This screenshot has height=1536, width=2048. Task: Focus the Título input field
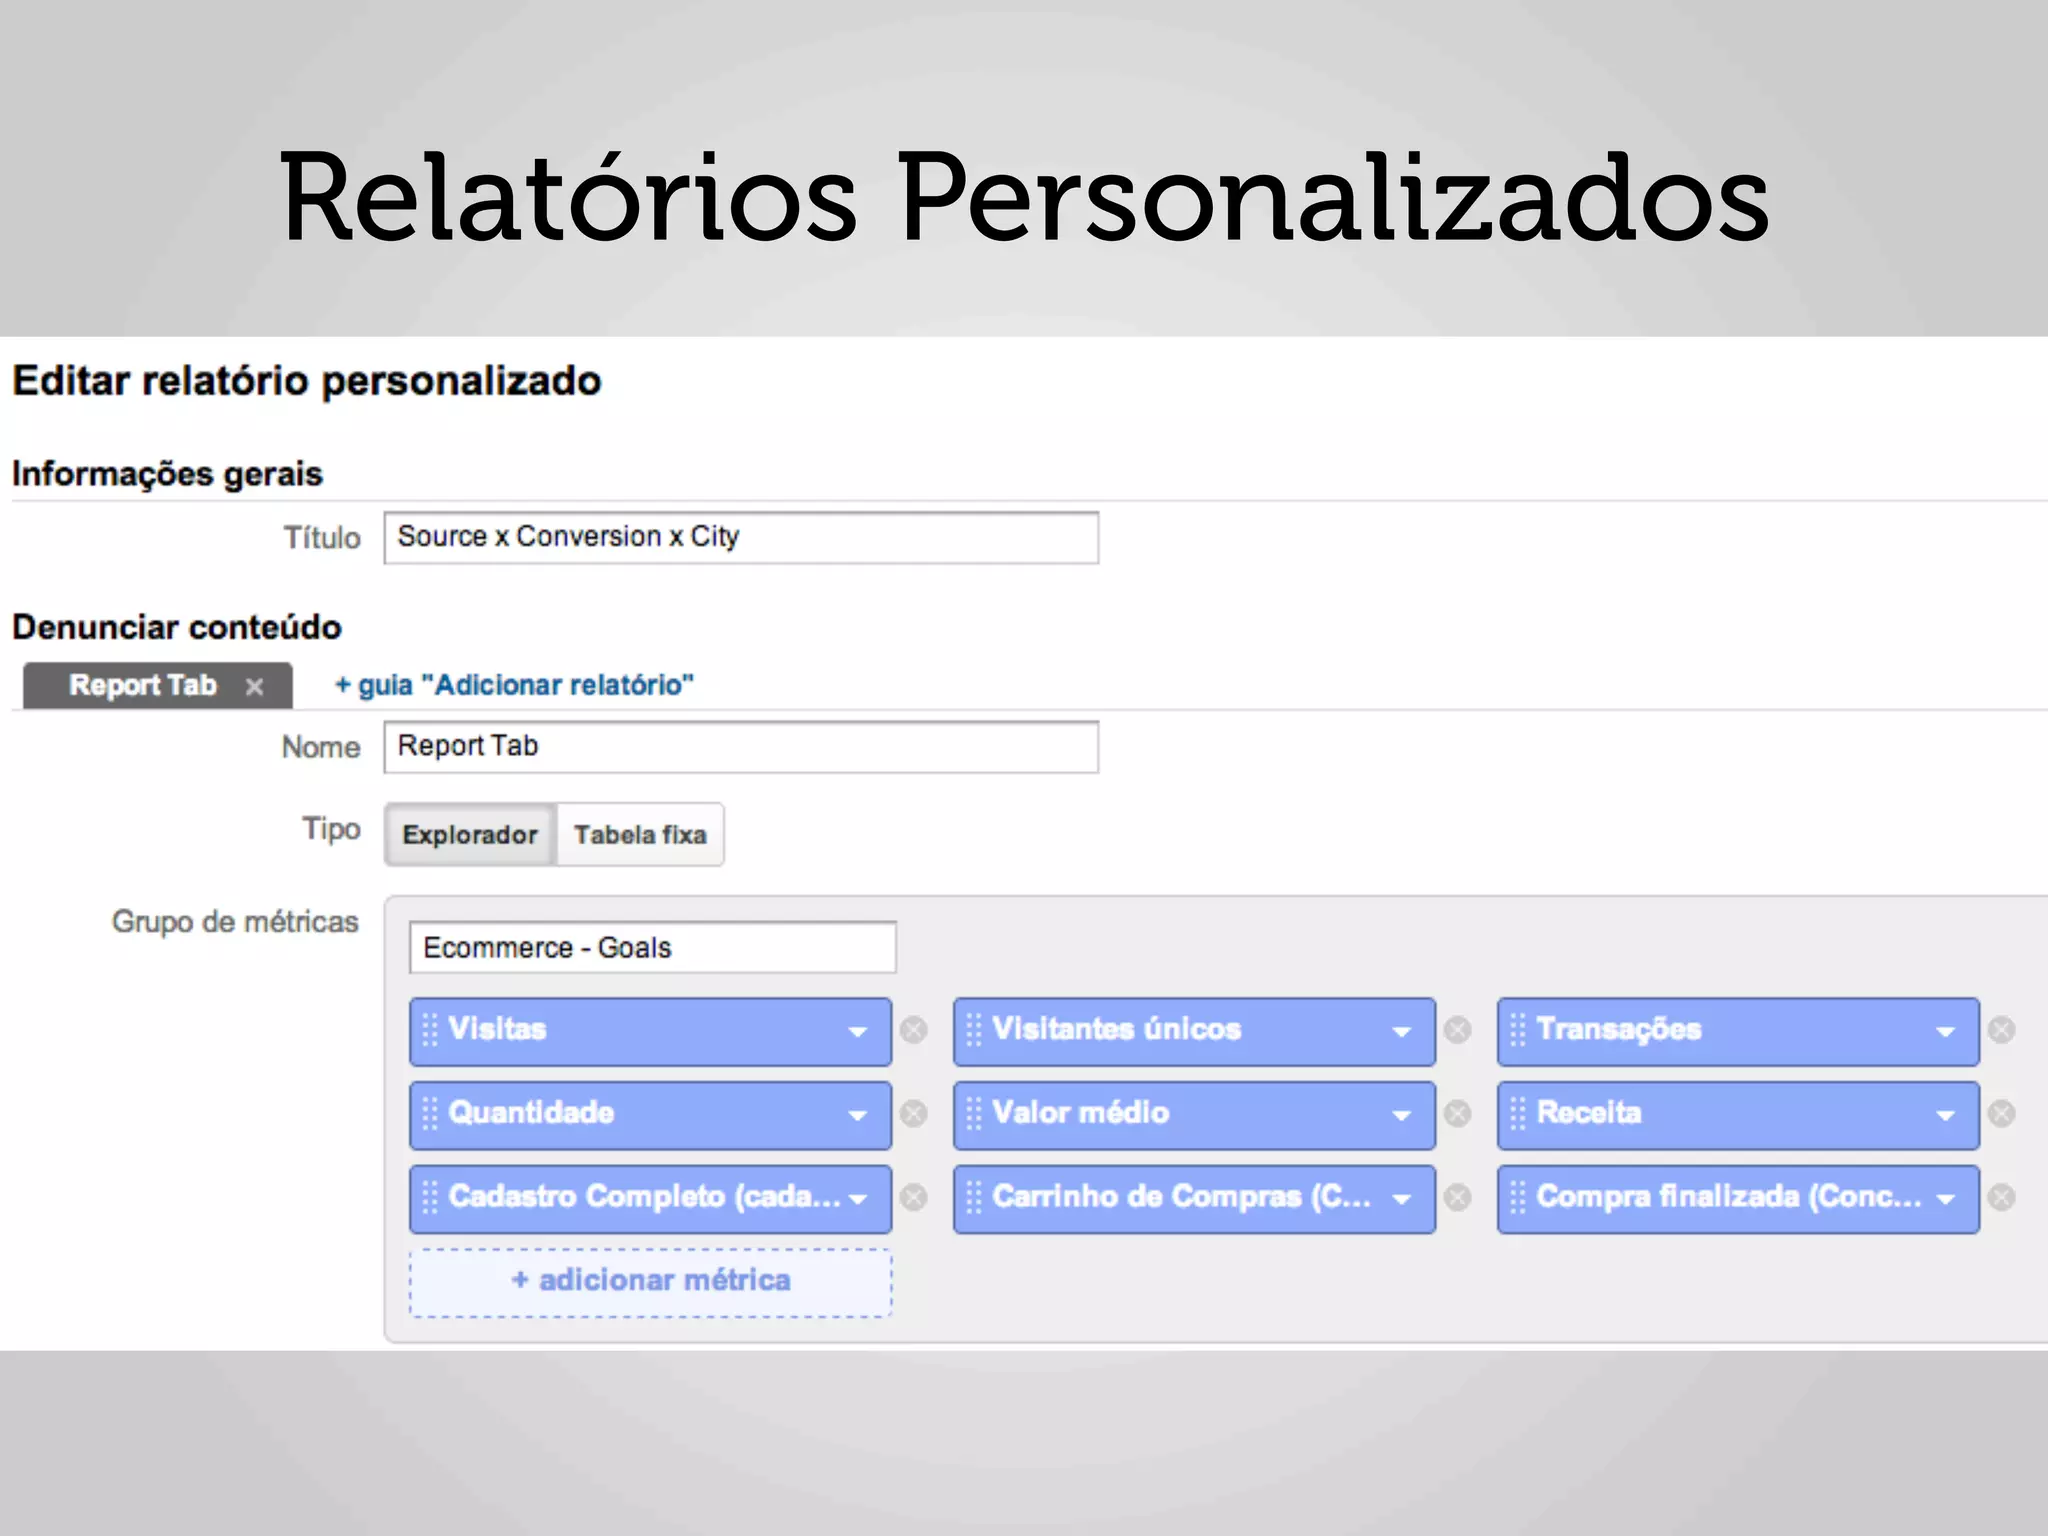click(741, 538)
